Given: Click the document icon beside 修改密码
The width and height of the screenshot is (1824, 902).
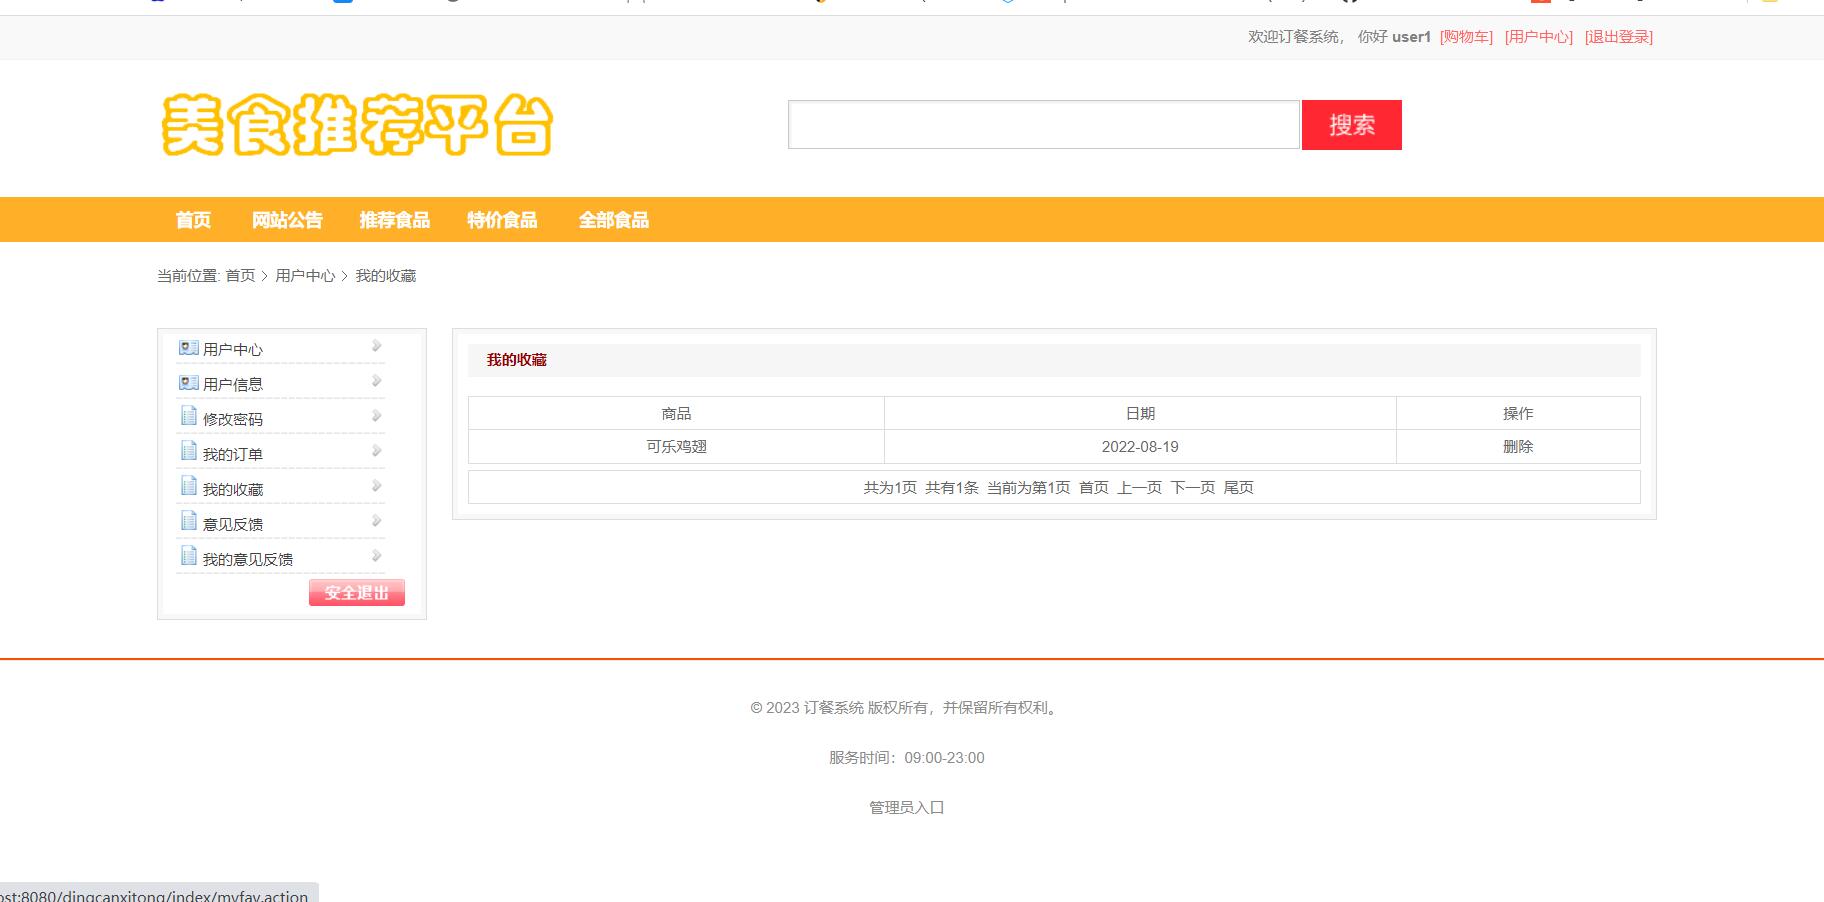Looking at the screenshot, I should 189,416.
